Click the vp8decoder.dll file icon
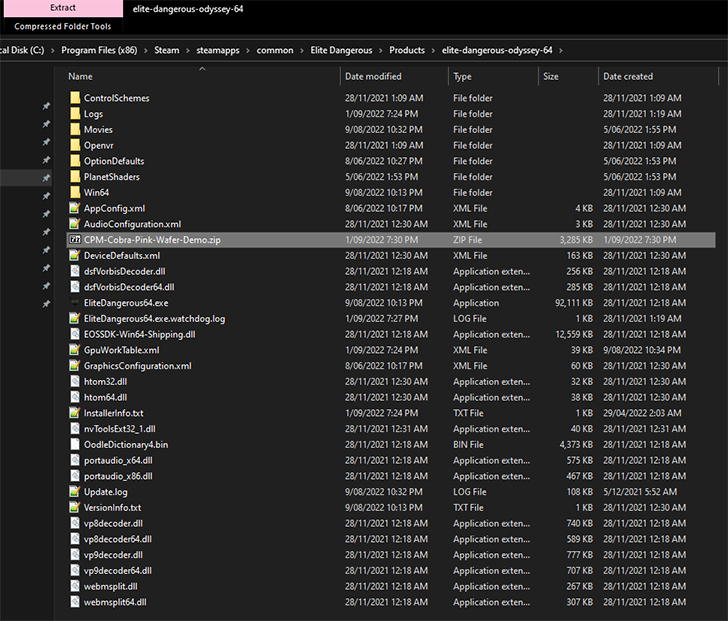728x621 pixels. 75,524
